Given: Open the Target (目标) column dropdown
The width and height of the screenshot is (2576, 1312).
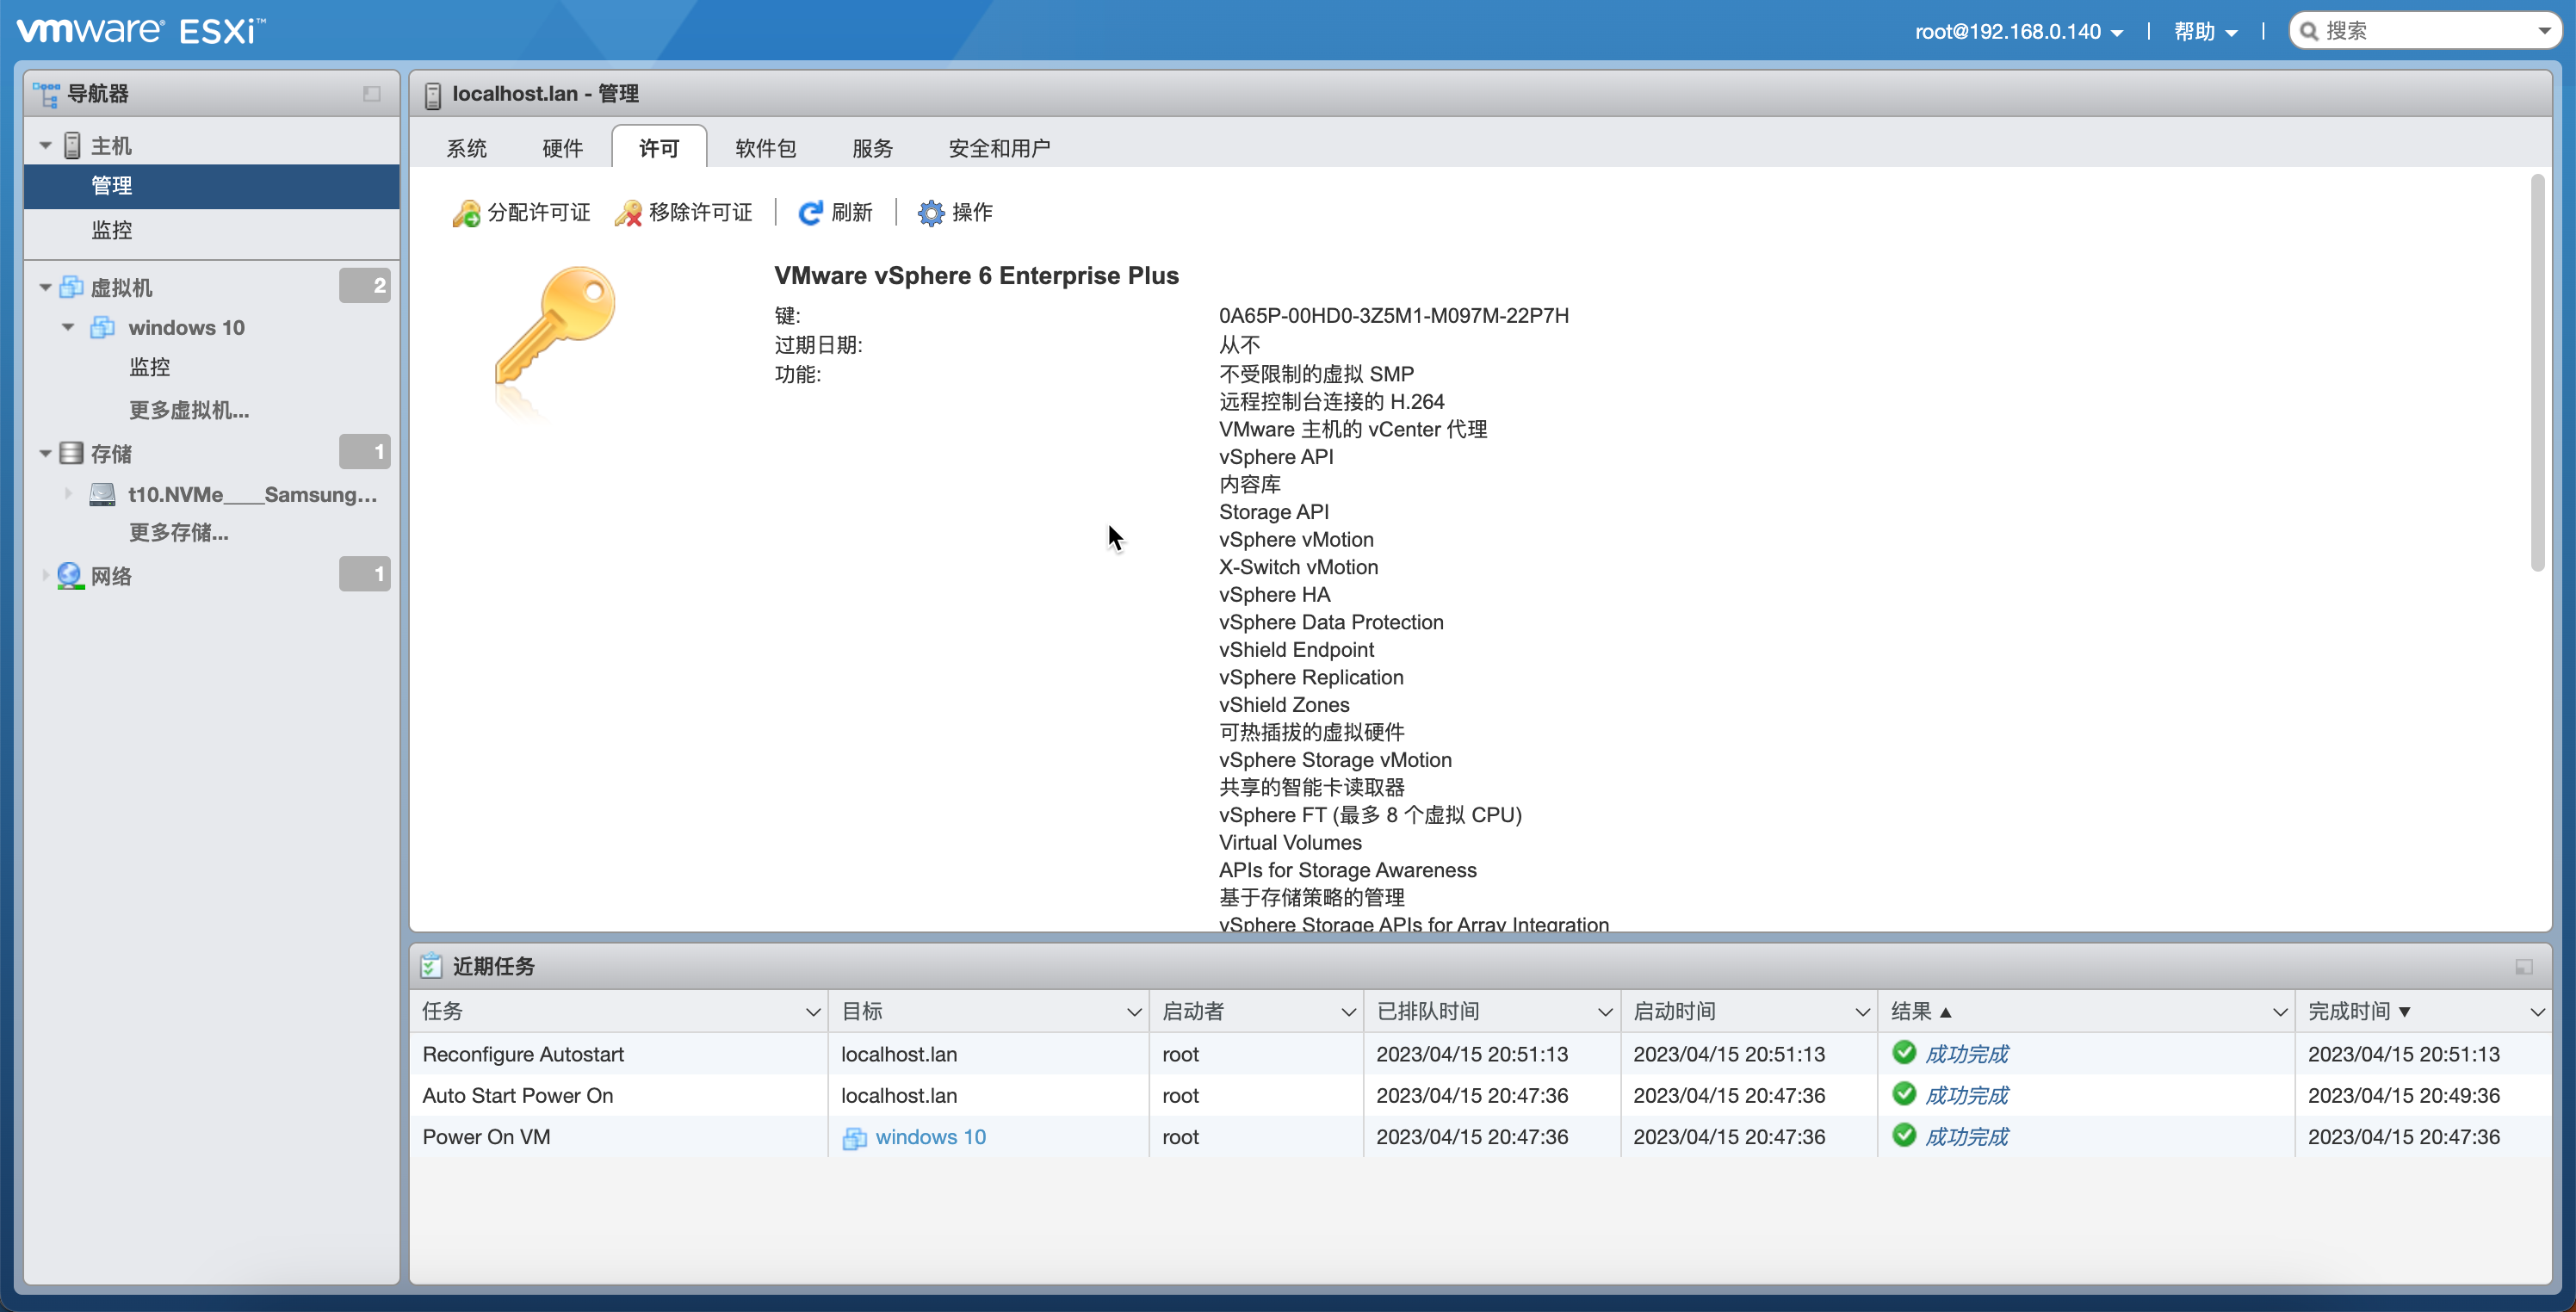Looking at the screenshot, I should pos(1134,1012).
